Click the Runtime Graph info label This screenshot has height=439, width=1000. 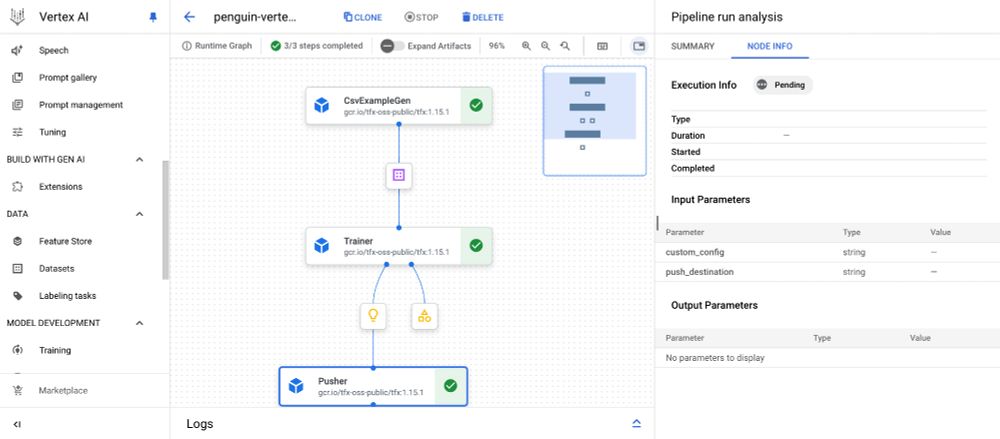pos(217,46)
